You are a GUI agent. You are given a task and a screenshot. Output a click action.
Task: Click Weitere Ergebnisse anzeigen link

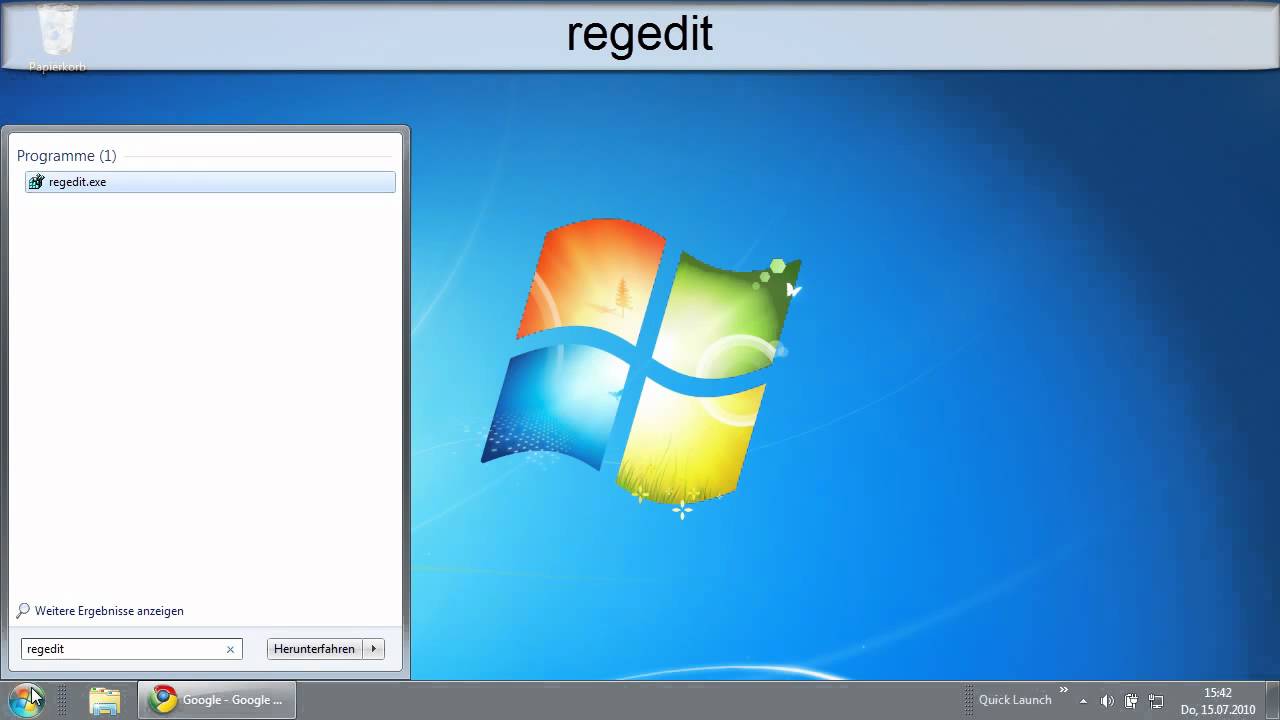pos(109,611)
